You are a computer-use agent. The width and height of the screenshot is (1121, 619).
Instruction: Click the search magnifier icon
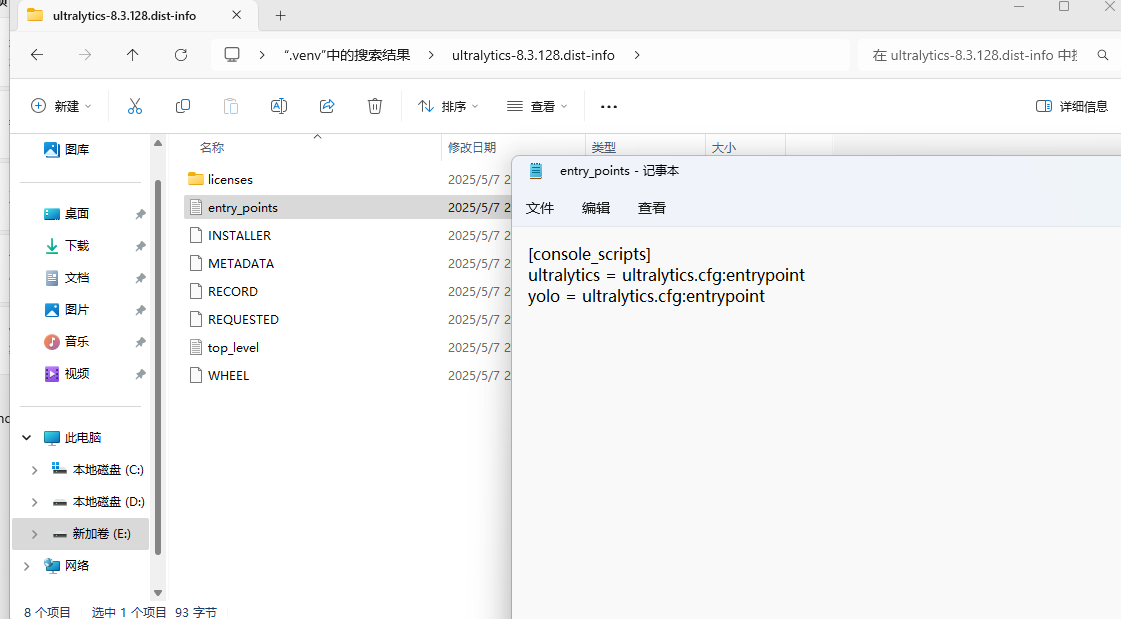click(1103, 55)
